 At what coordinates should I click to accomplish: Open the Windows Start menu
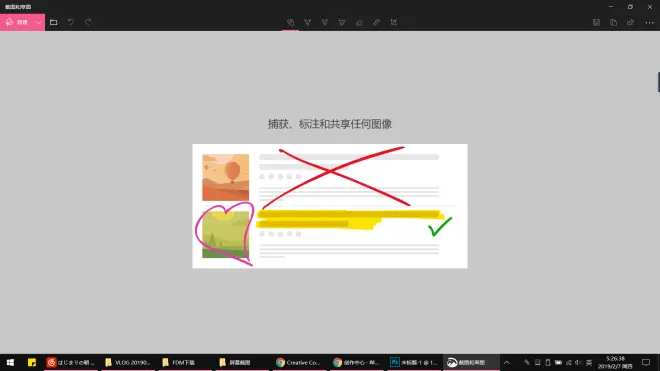[10, 362]
